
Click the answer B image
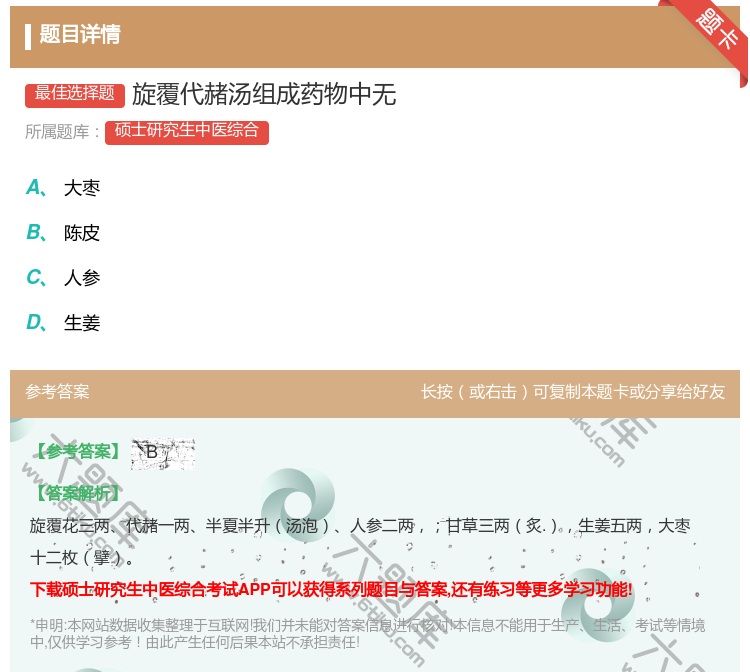pos(162,453)
